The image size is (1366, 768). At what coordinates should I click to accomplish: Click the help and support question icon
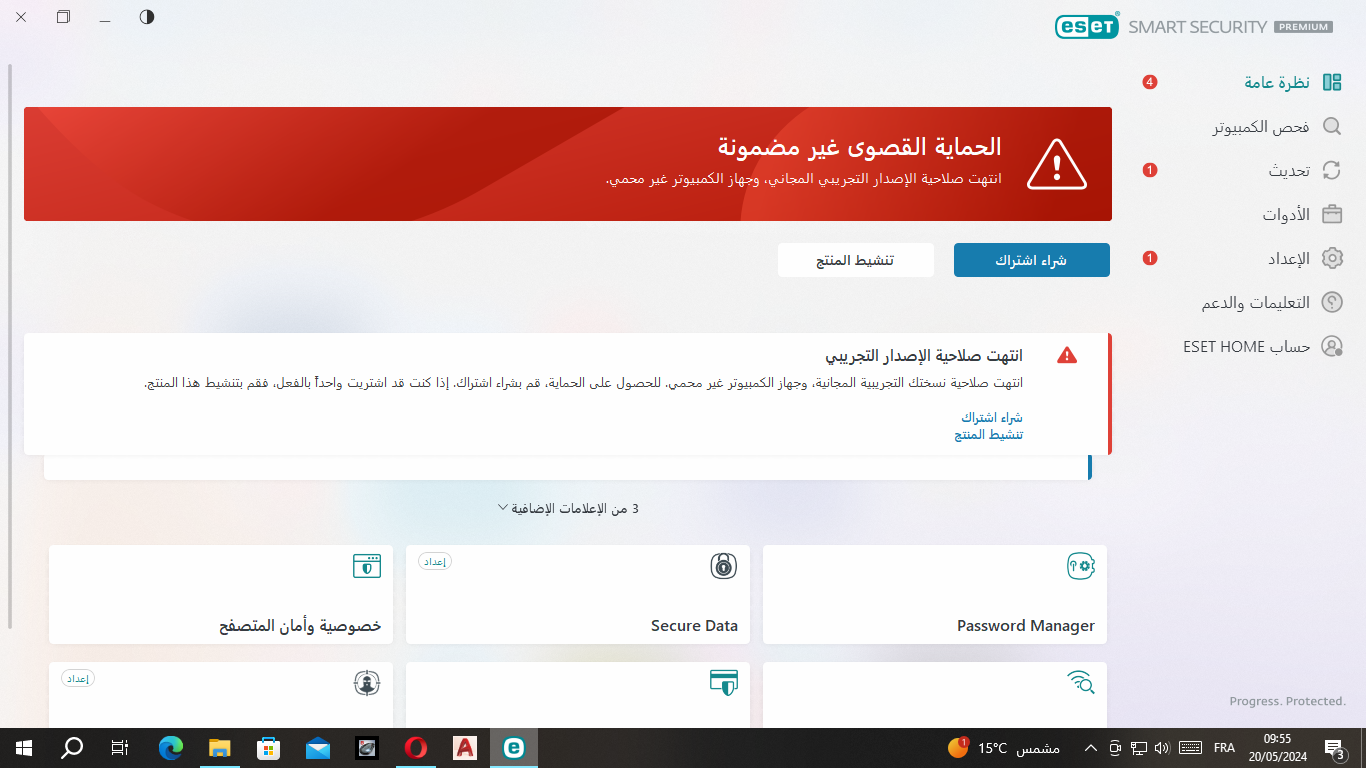(1332, 302)
